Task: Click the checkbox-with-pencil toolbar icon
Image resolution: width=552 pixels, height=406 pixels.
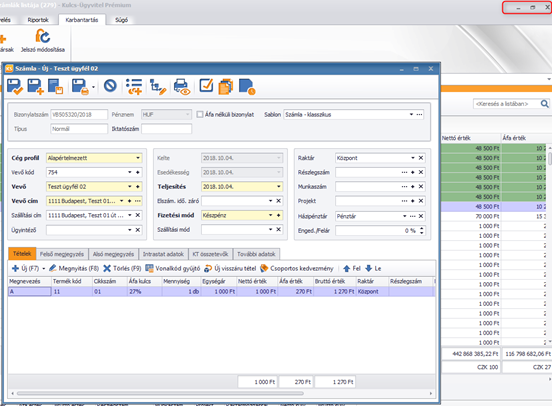Action: coord(206,86)
